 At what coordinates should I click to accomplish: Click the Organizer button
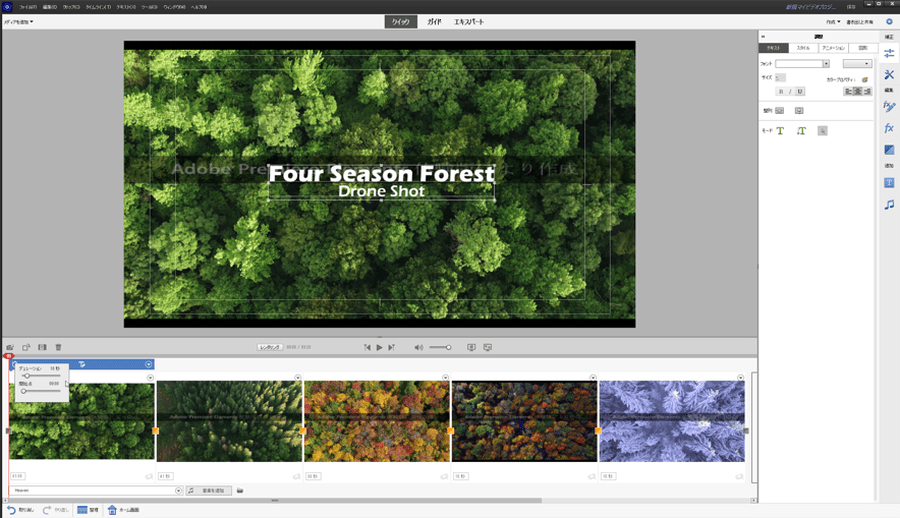point(88,510)
